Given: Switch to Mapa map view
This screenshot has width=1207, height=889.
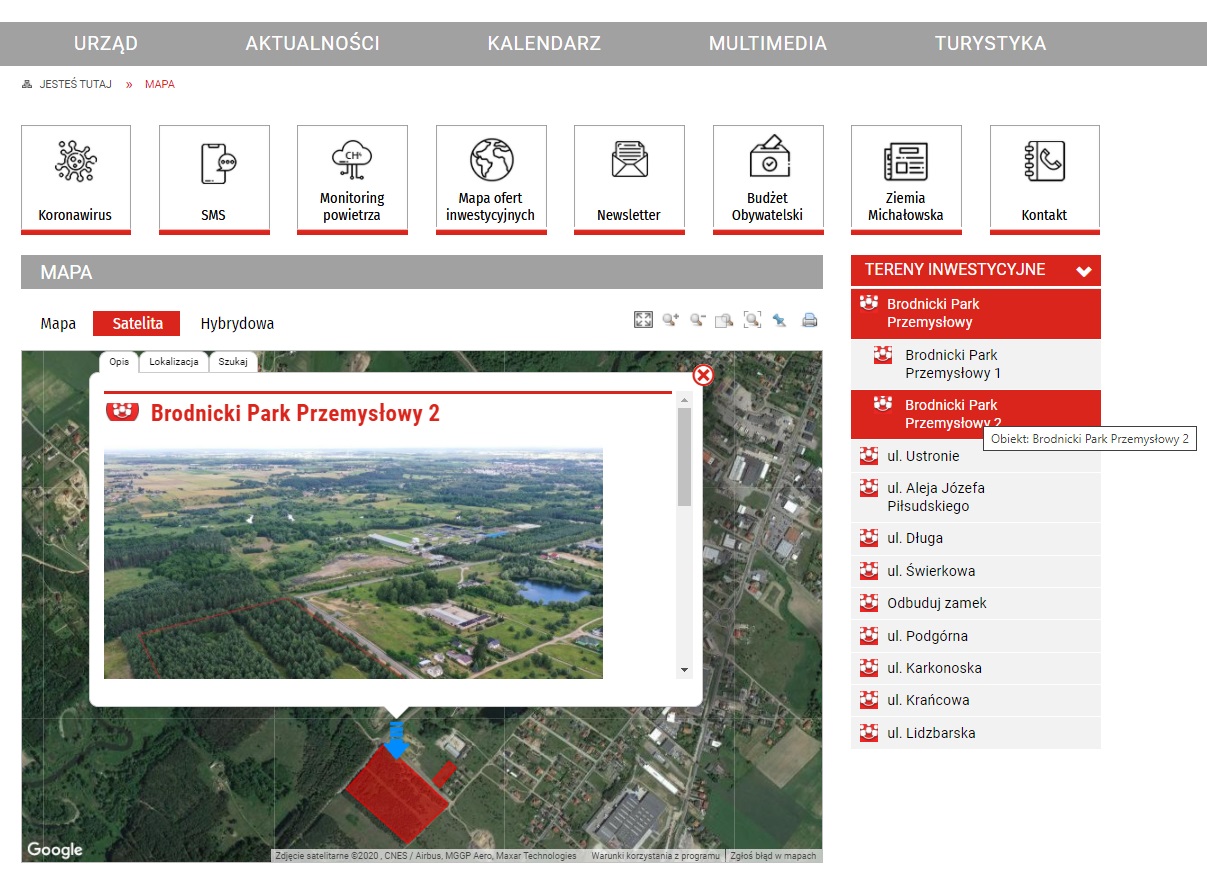Looking at the screenshot, I should tap(58, 324).
